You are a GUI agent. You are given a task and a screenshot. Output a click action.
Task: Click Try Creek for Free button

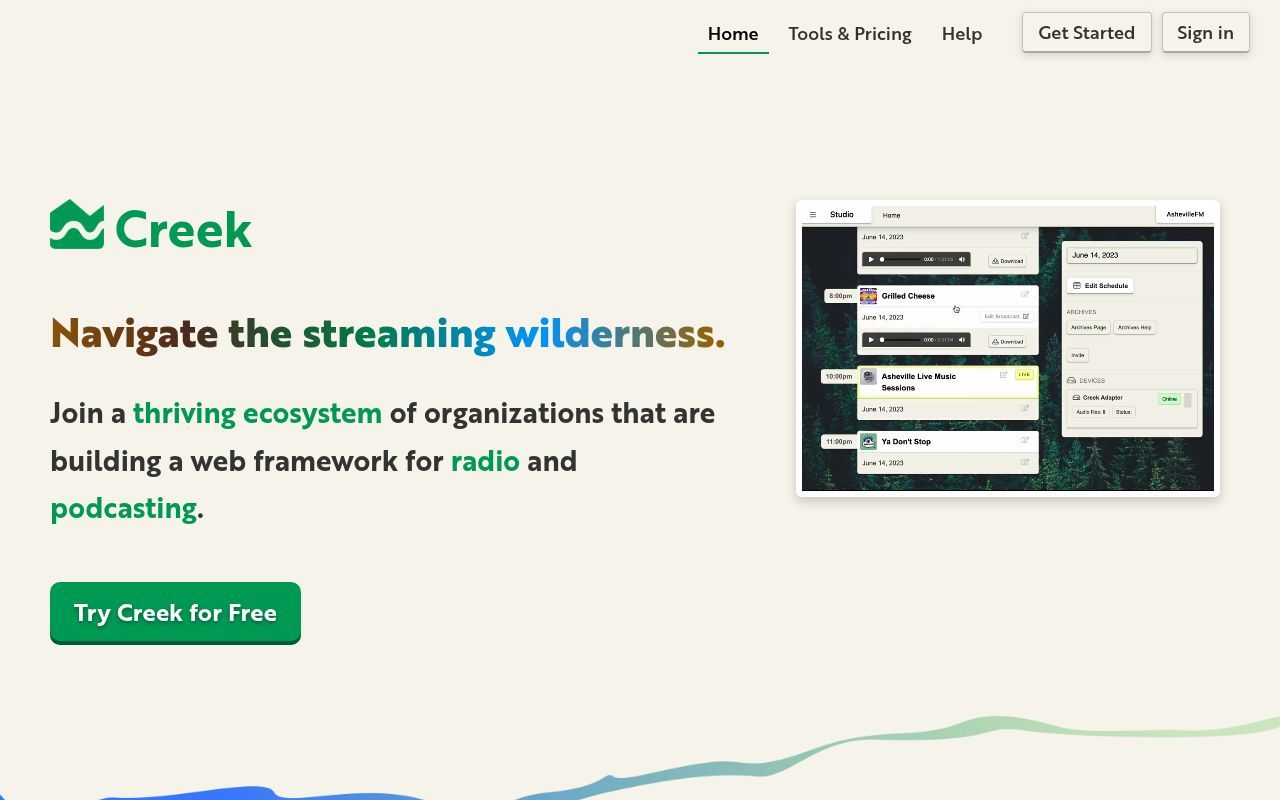(175, 613)
